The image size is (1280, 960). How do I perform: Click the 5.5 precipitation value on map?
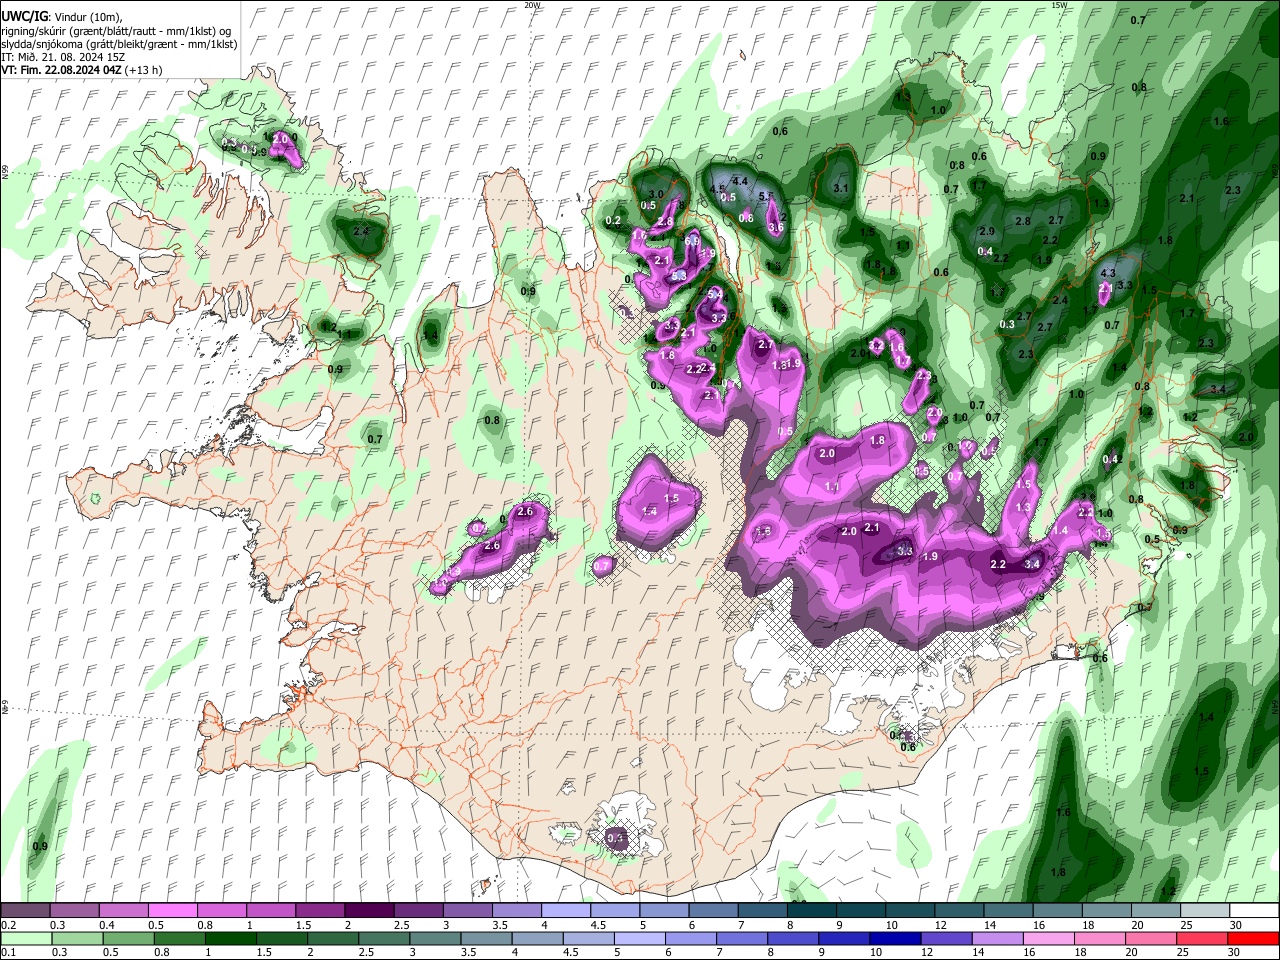[x=766, y=197]
